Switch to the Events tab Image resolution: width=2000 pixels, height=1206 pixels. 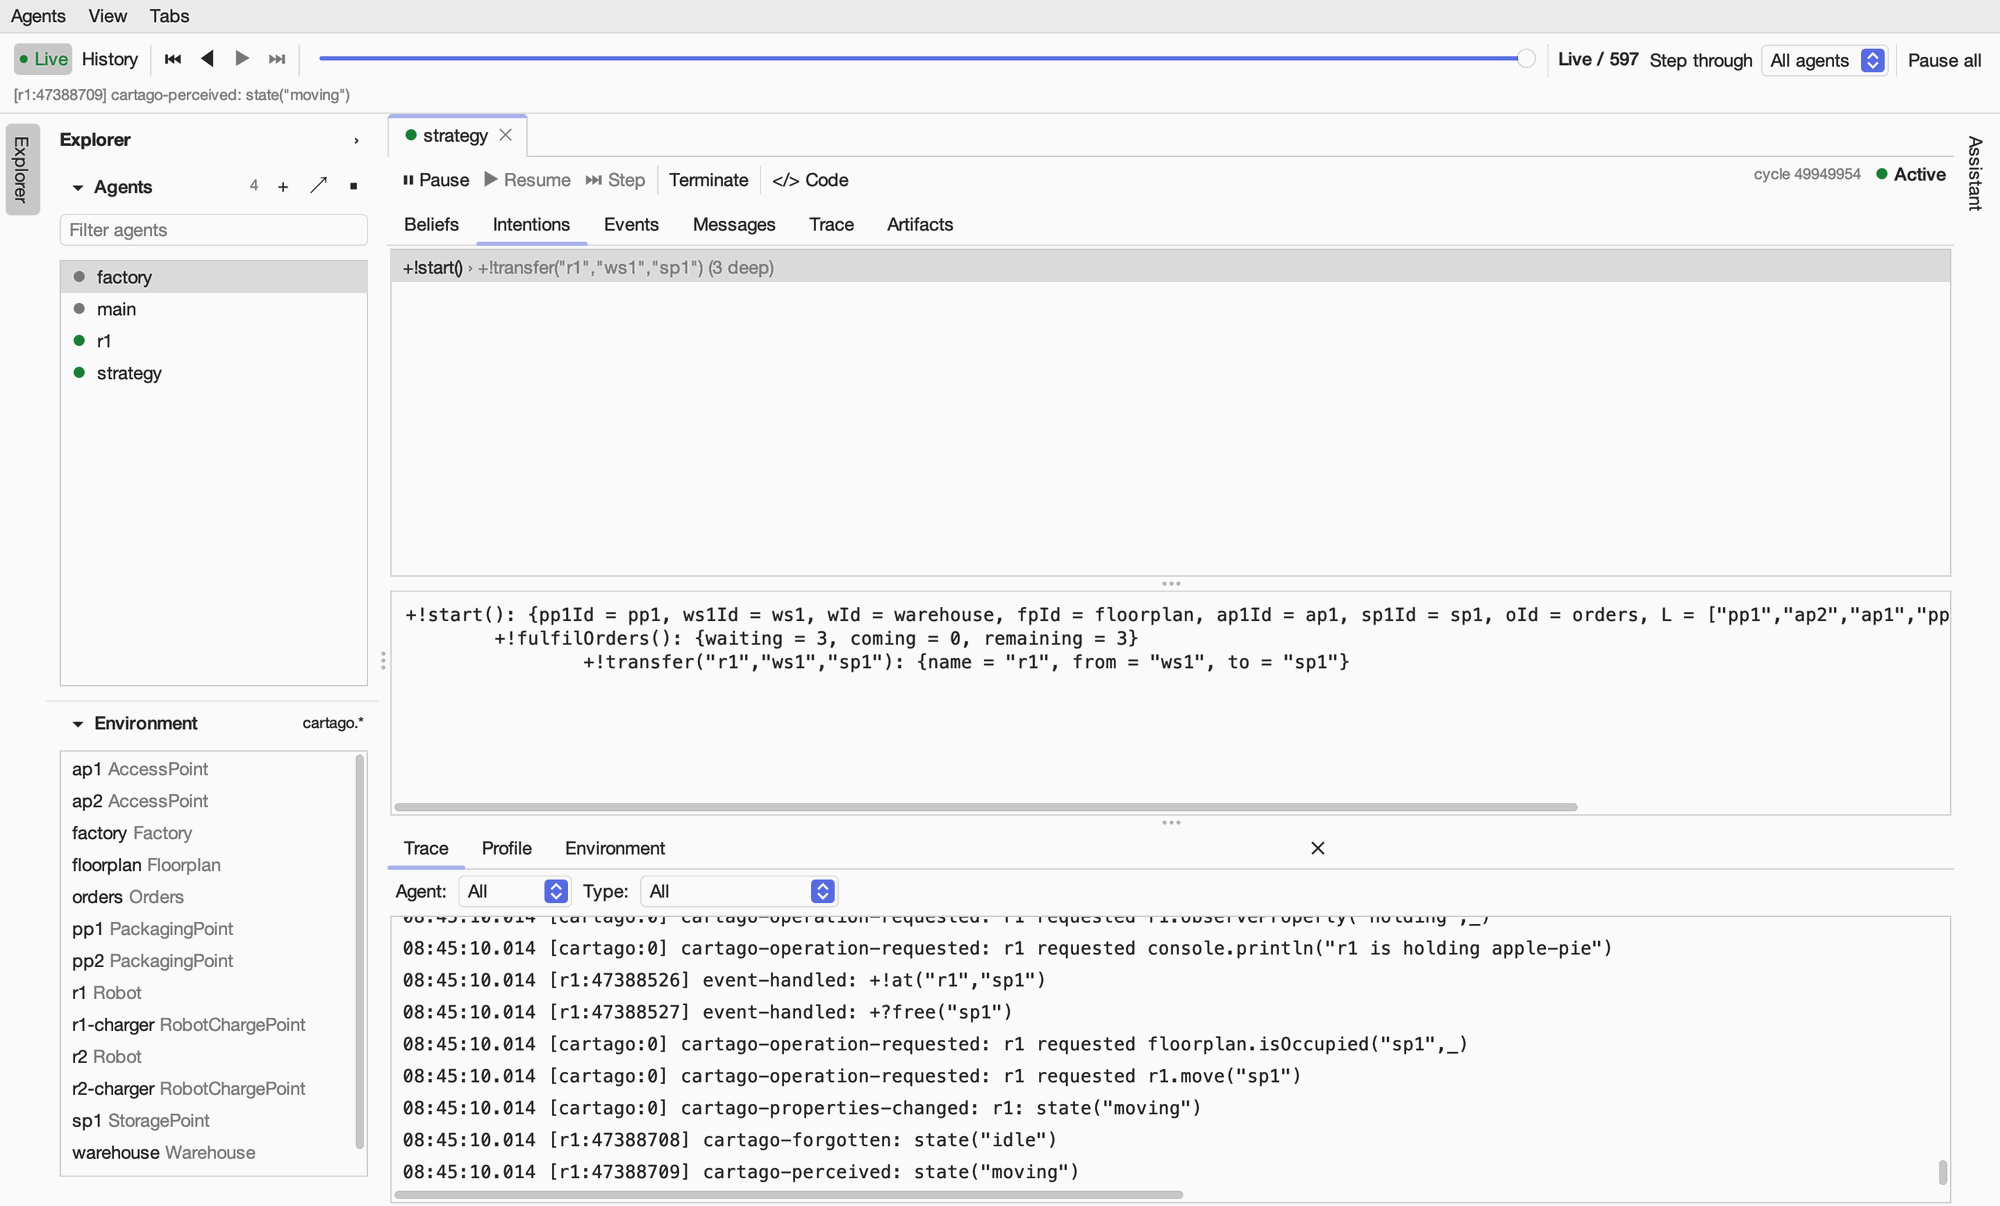click(x=631, y=225)
